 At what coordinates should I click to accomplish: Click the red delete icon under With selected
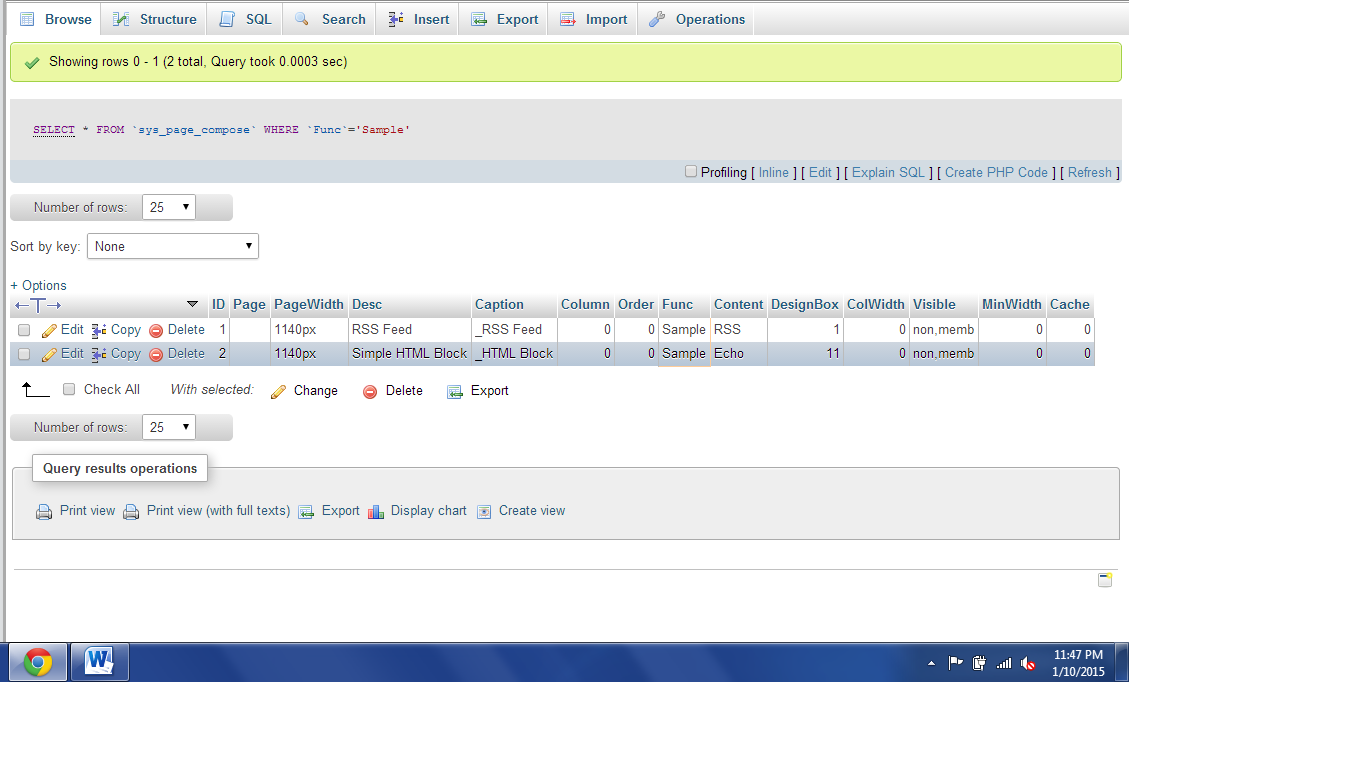pyautogui.click(x=370, y=391)
